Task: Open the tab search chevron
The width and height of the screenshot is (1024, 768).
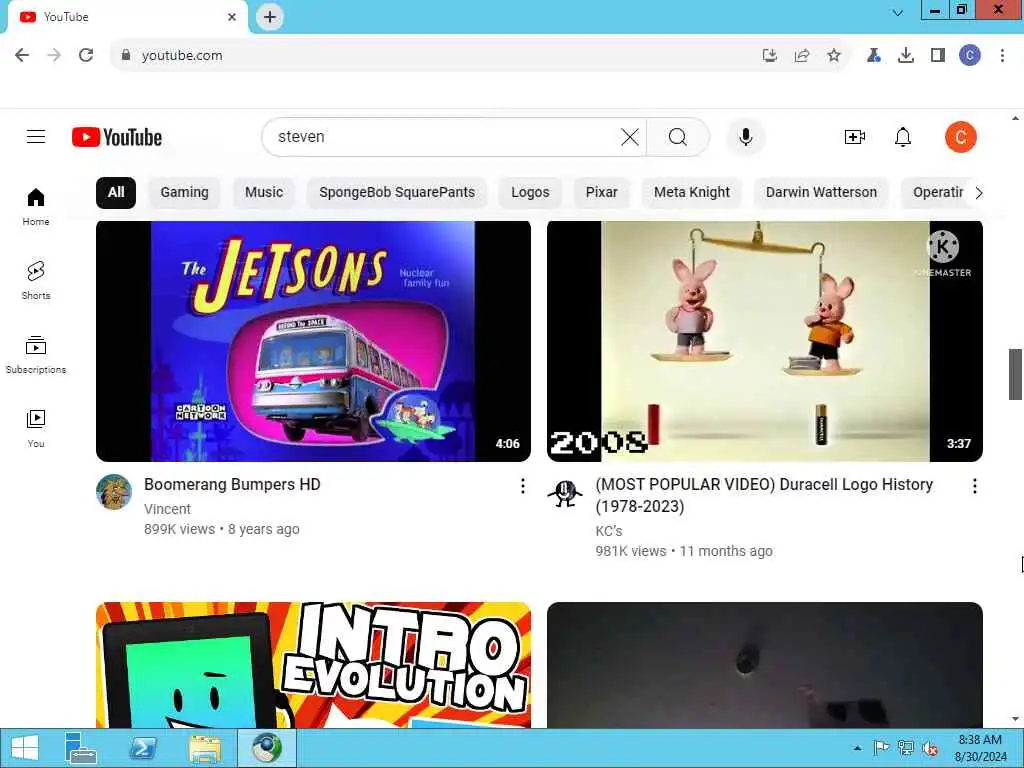Action: coord(898,13)
